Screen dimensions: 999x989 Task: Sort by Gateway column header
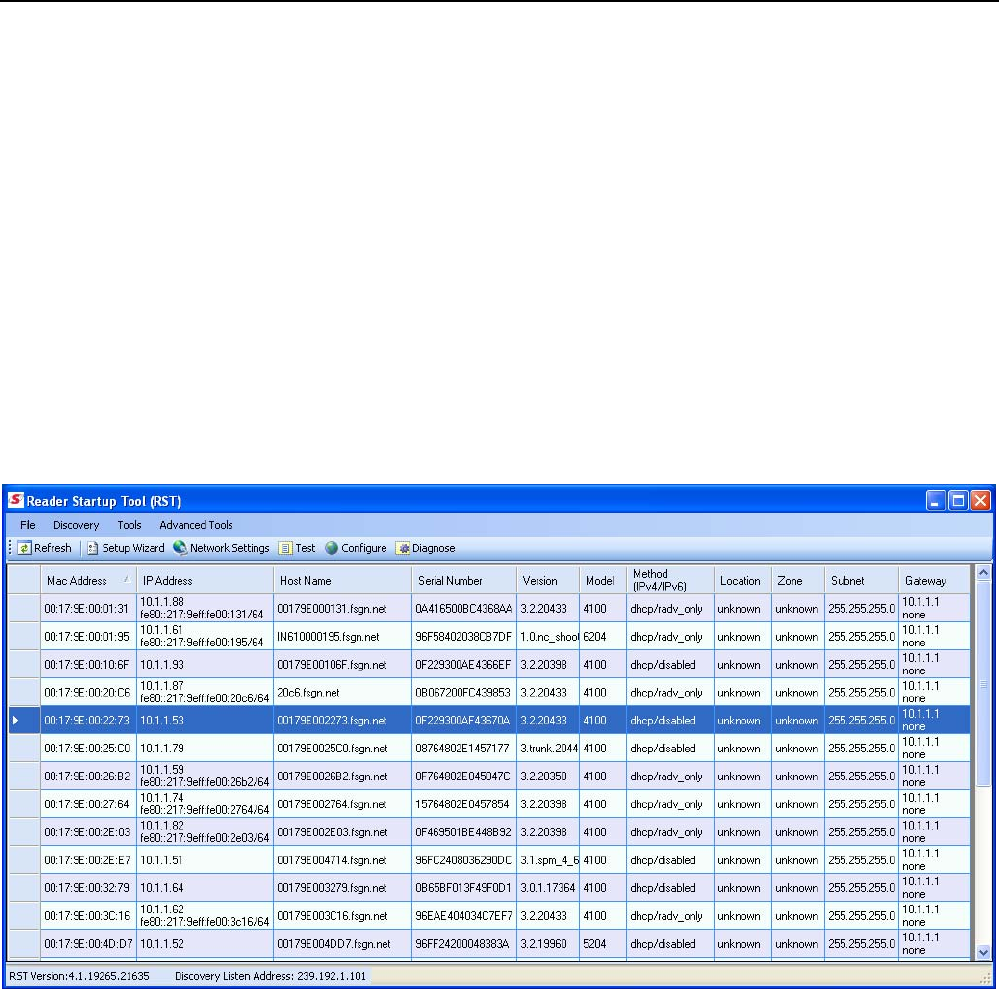point(935,581)
